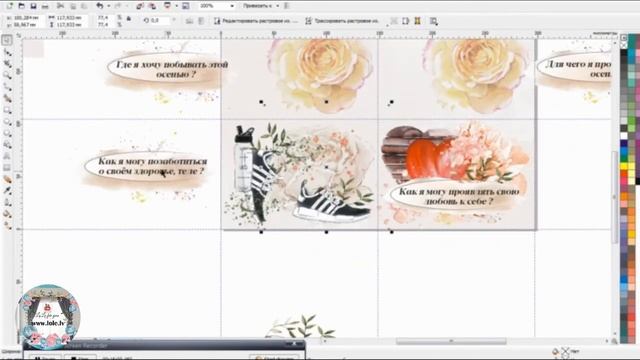Select the heart and flowers card image
The height and width of the screenshot is (360, 640).
pos(456,175)
